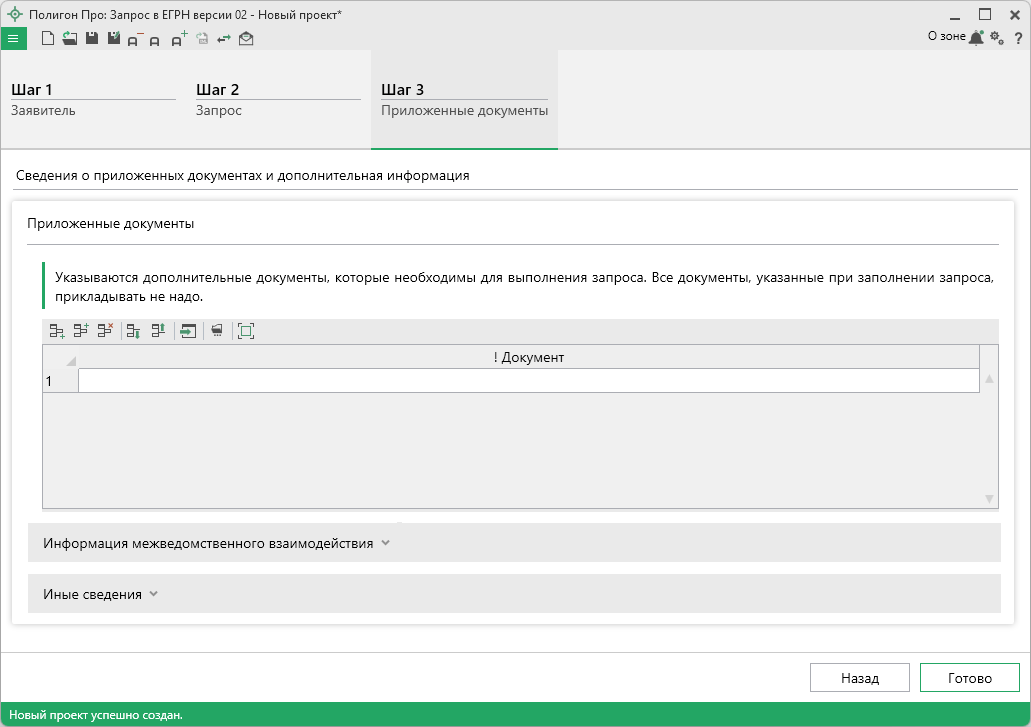Open an existing project folder

coord(69,39)
